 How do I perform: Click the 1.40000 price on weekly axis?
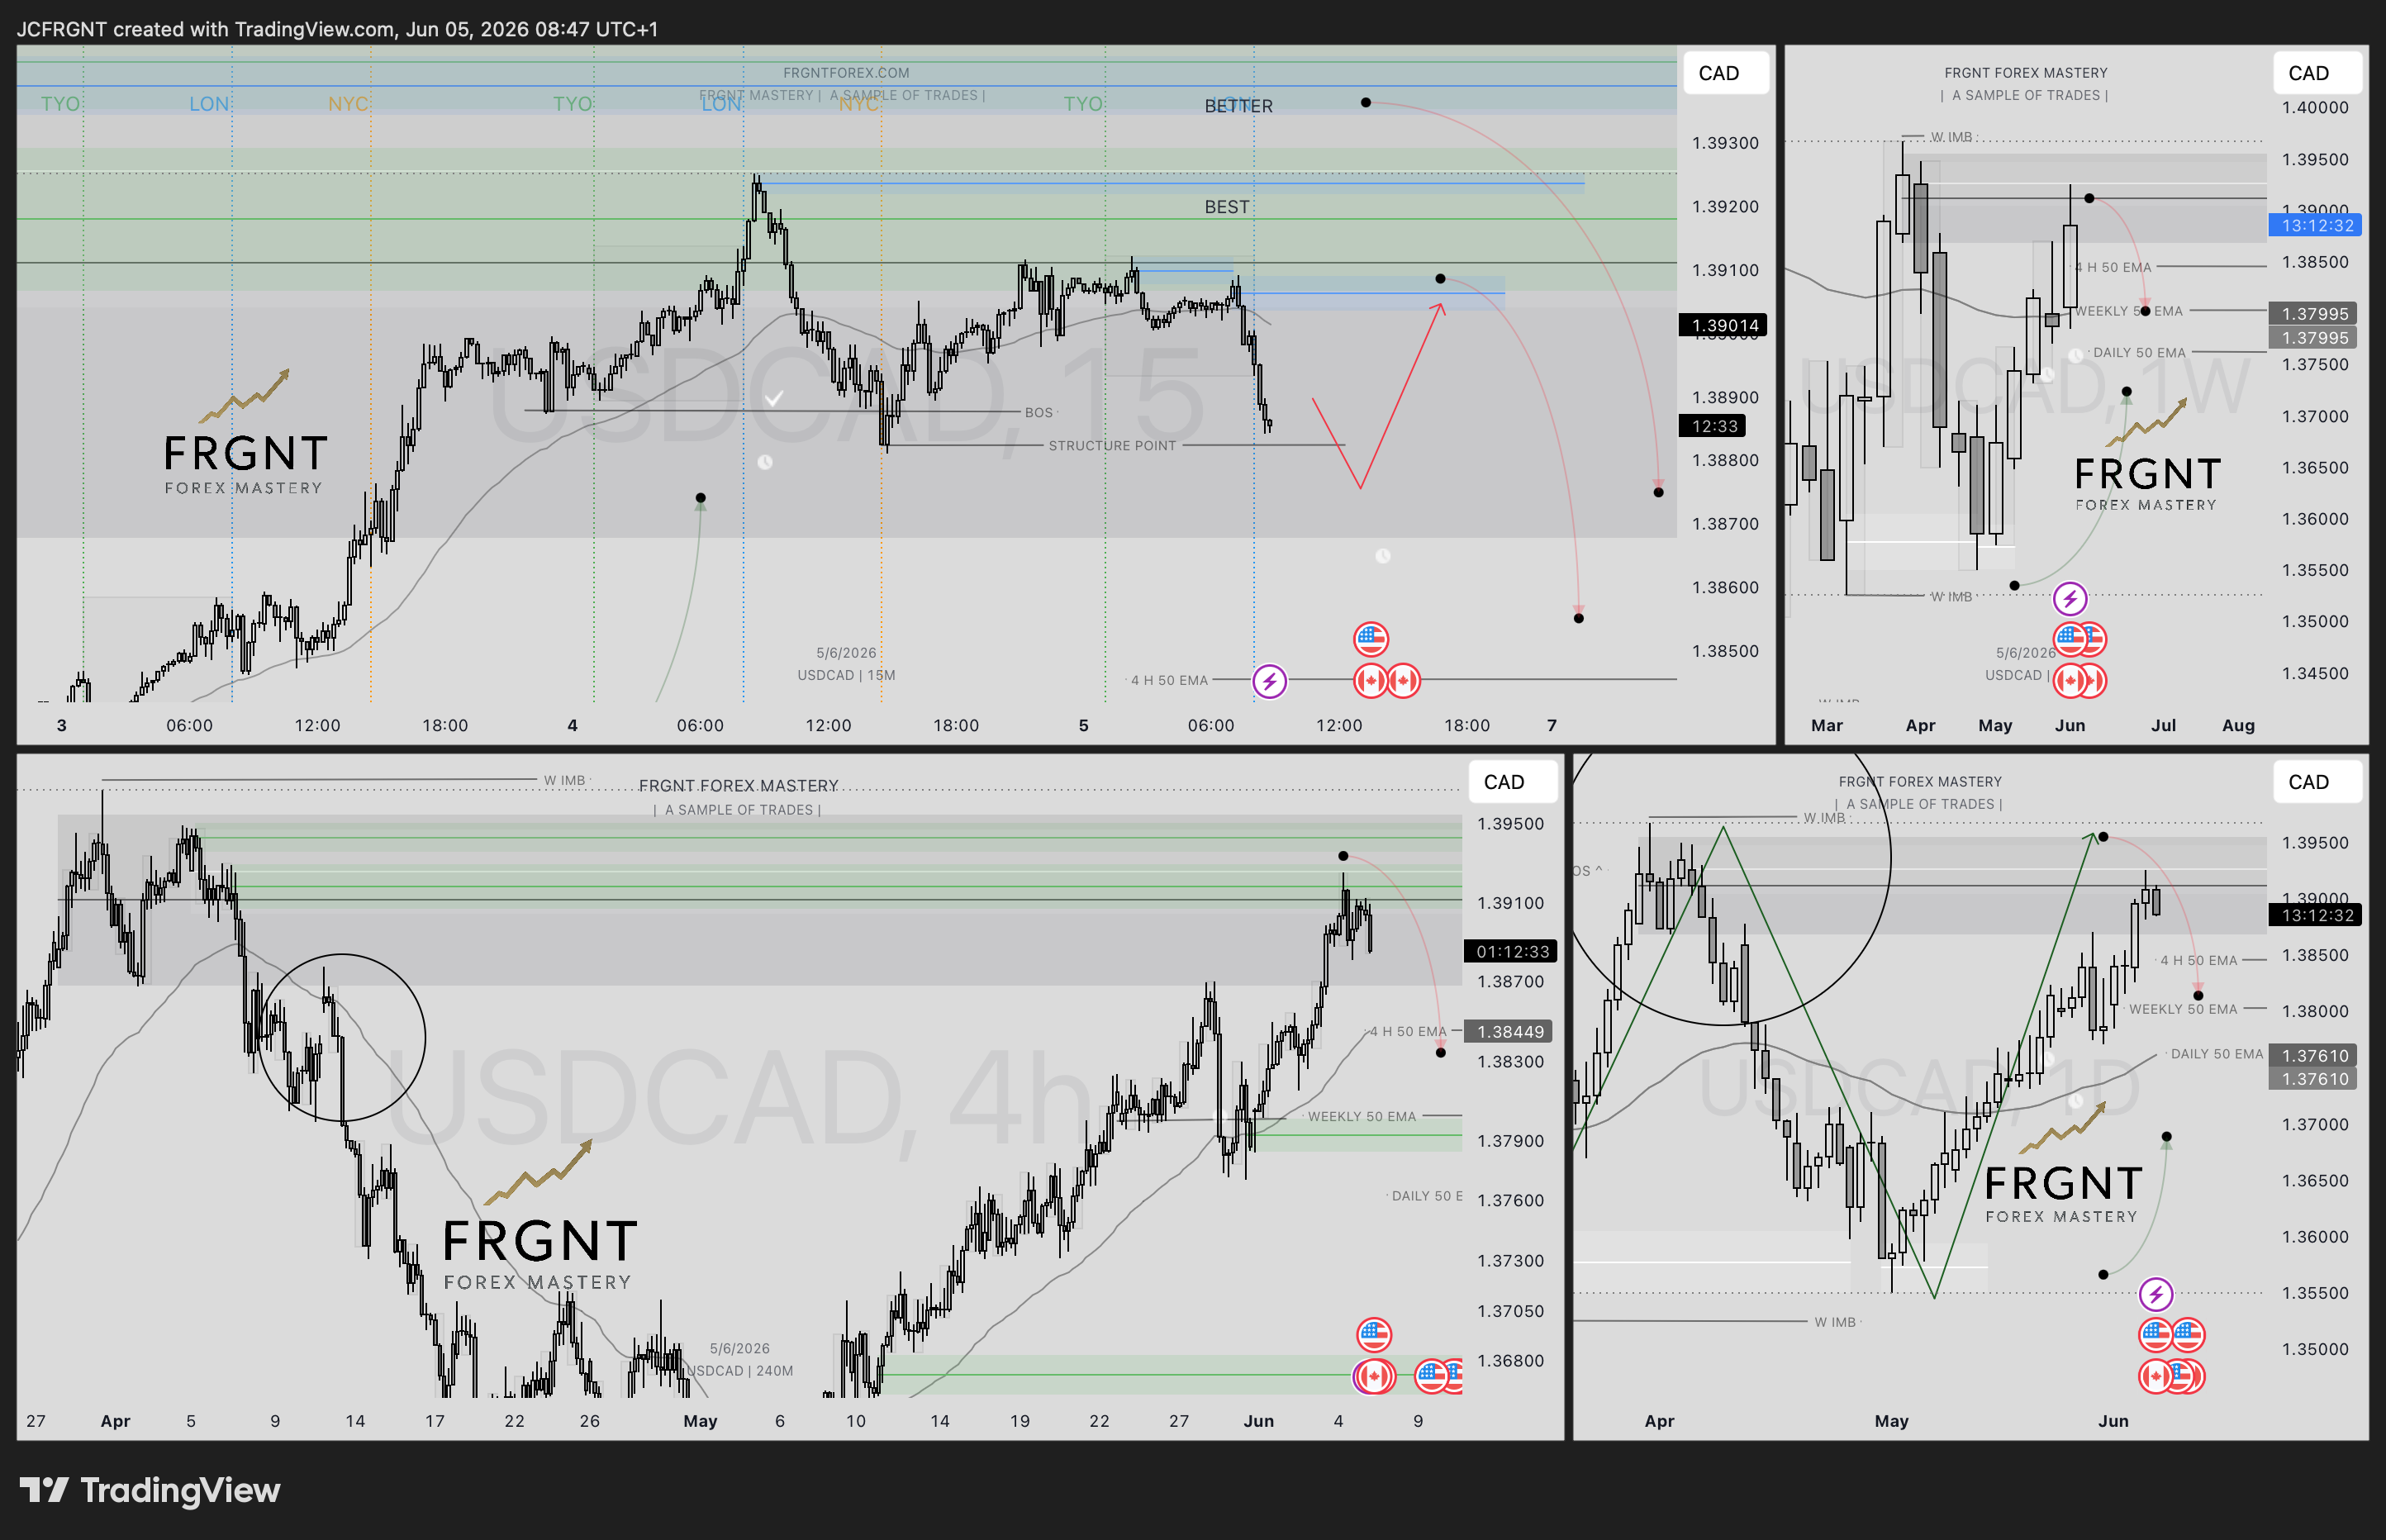point(2315,108)
